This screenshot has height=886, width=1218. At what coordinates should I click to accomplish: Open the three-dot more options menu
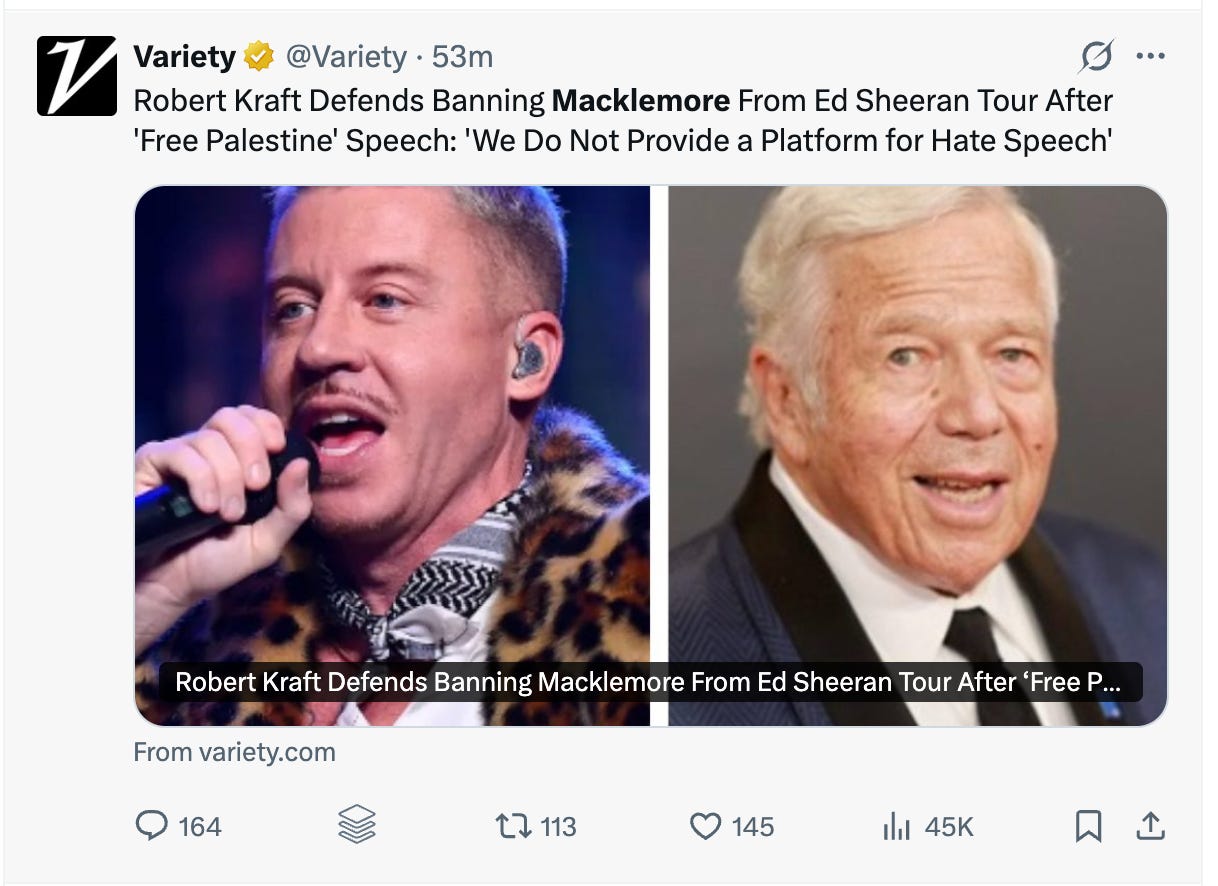(x=1151, y=57)
